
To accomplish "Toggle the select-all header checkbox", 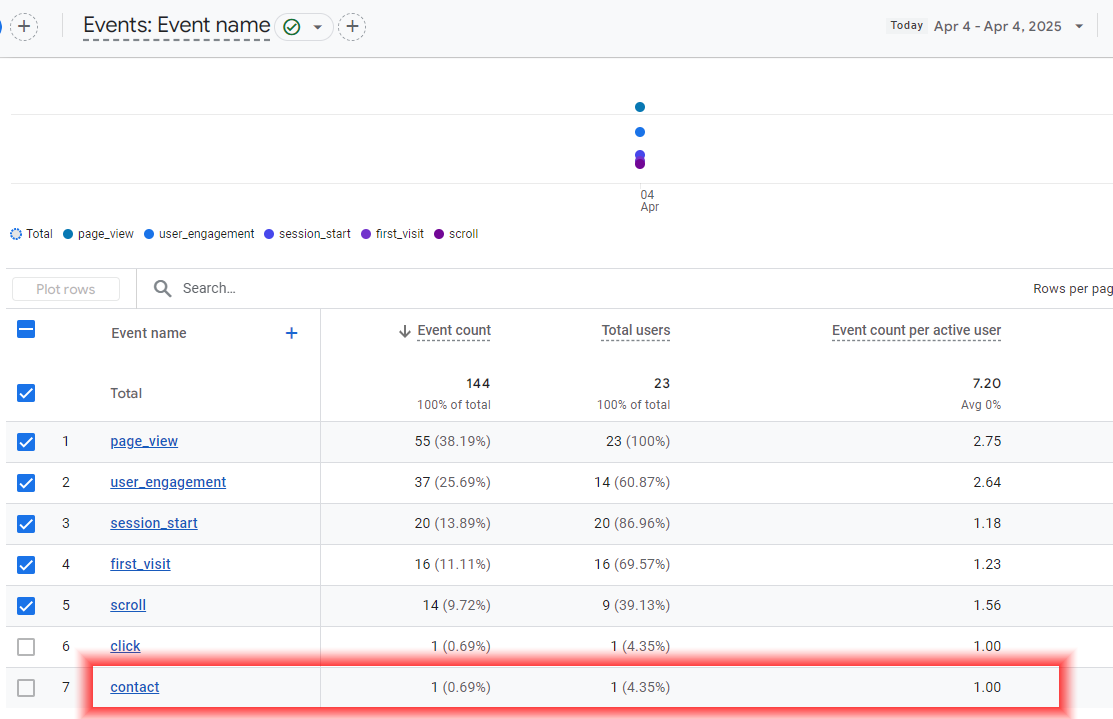I will [x=26, y=329].
